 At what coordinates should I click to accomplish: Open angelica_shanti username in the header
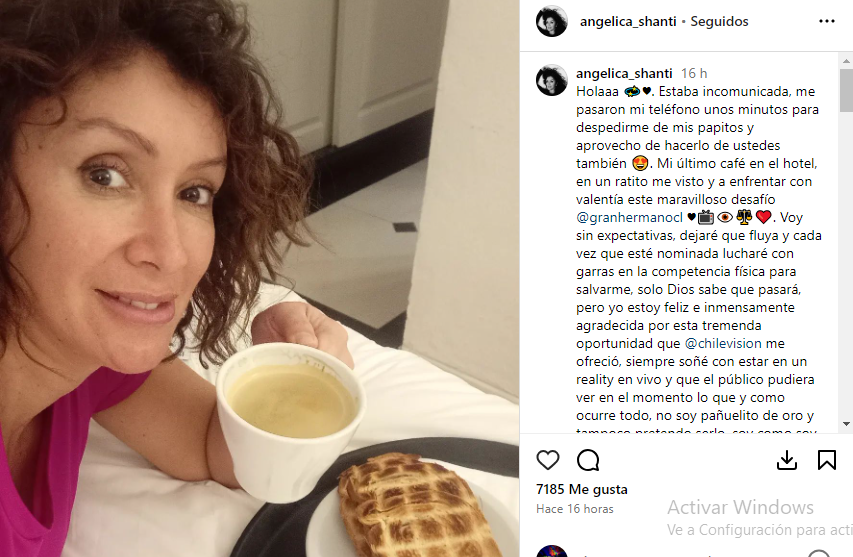click(x=628, y=22)
